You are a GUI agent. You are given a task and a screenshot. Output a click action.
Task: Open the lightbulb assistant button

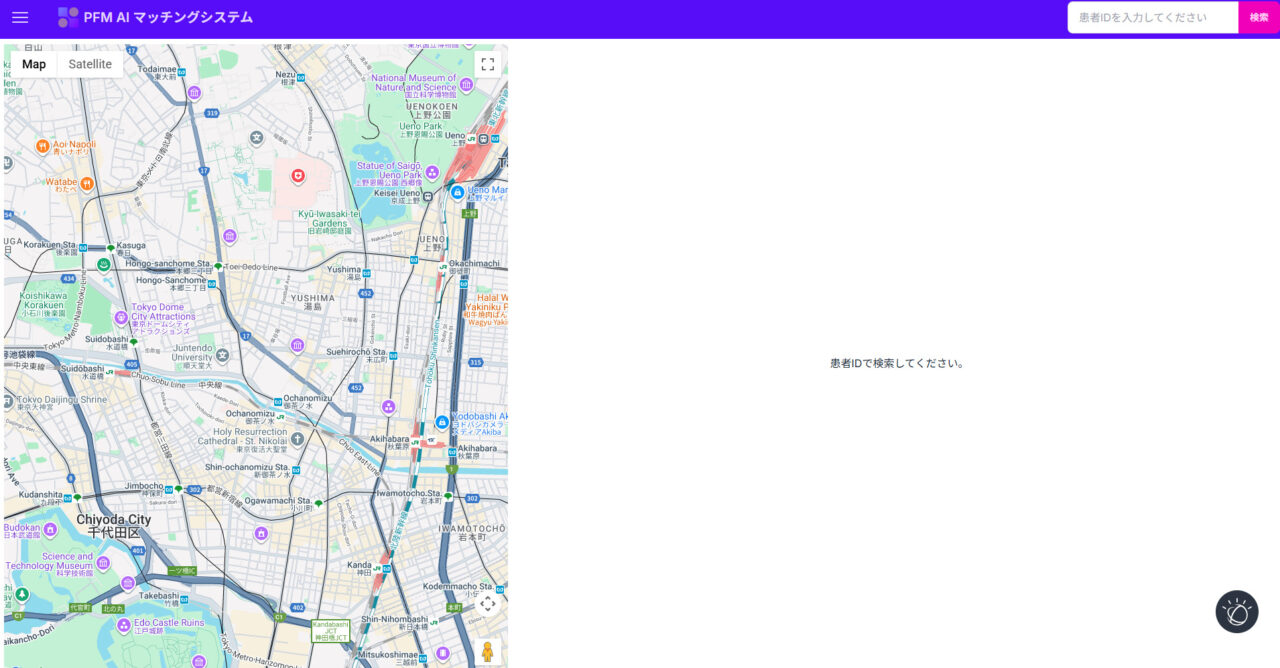point(1236,611)
